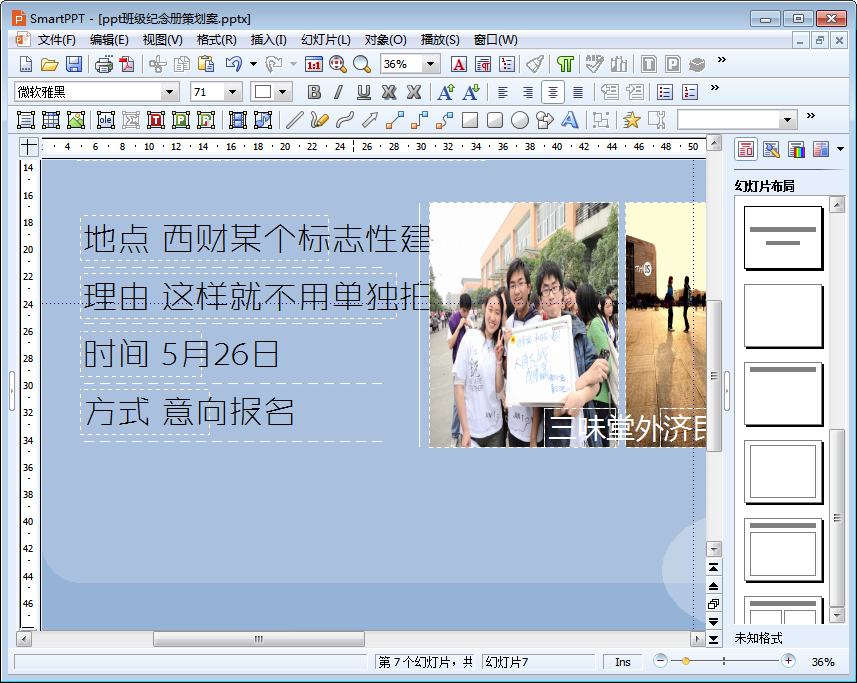Open the font name dropdown 微软雅黑
Screen dimensions: 857x683
[x=169, y=92]
